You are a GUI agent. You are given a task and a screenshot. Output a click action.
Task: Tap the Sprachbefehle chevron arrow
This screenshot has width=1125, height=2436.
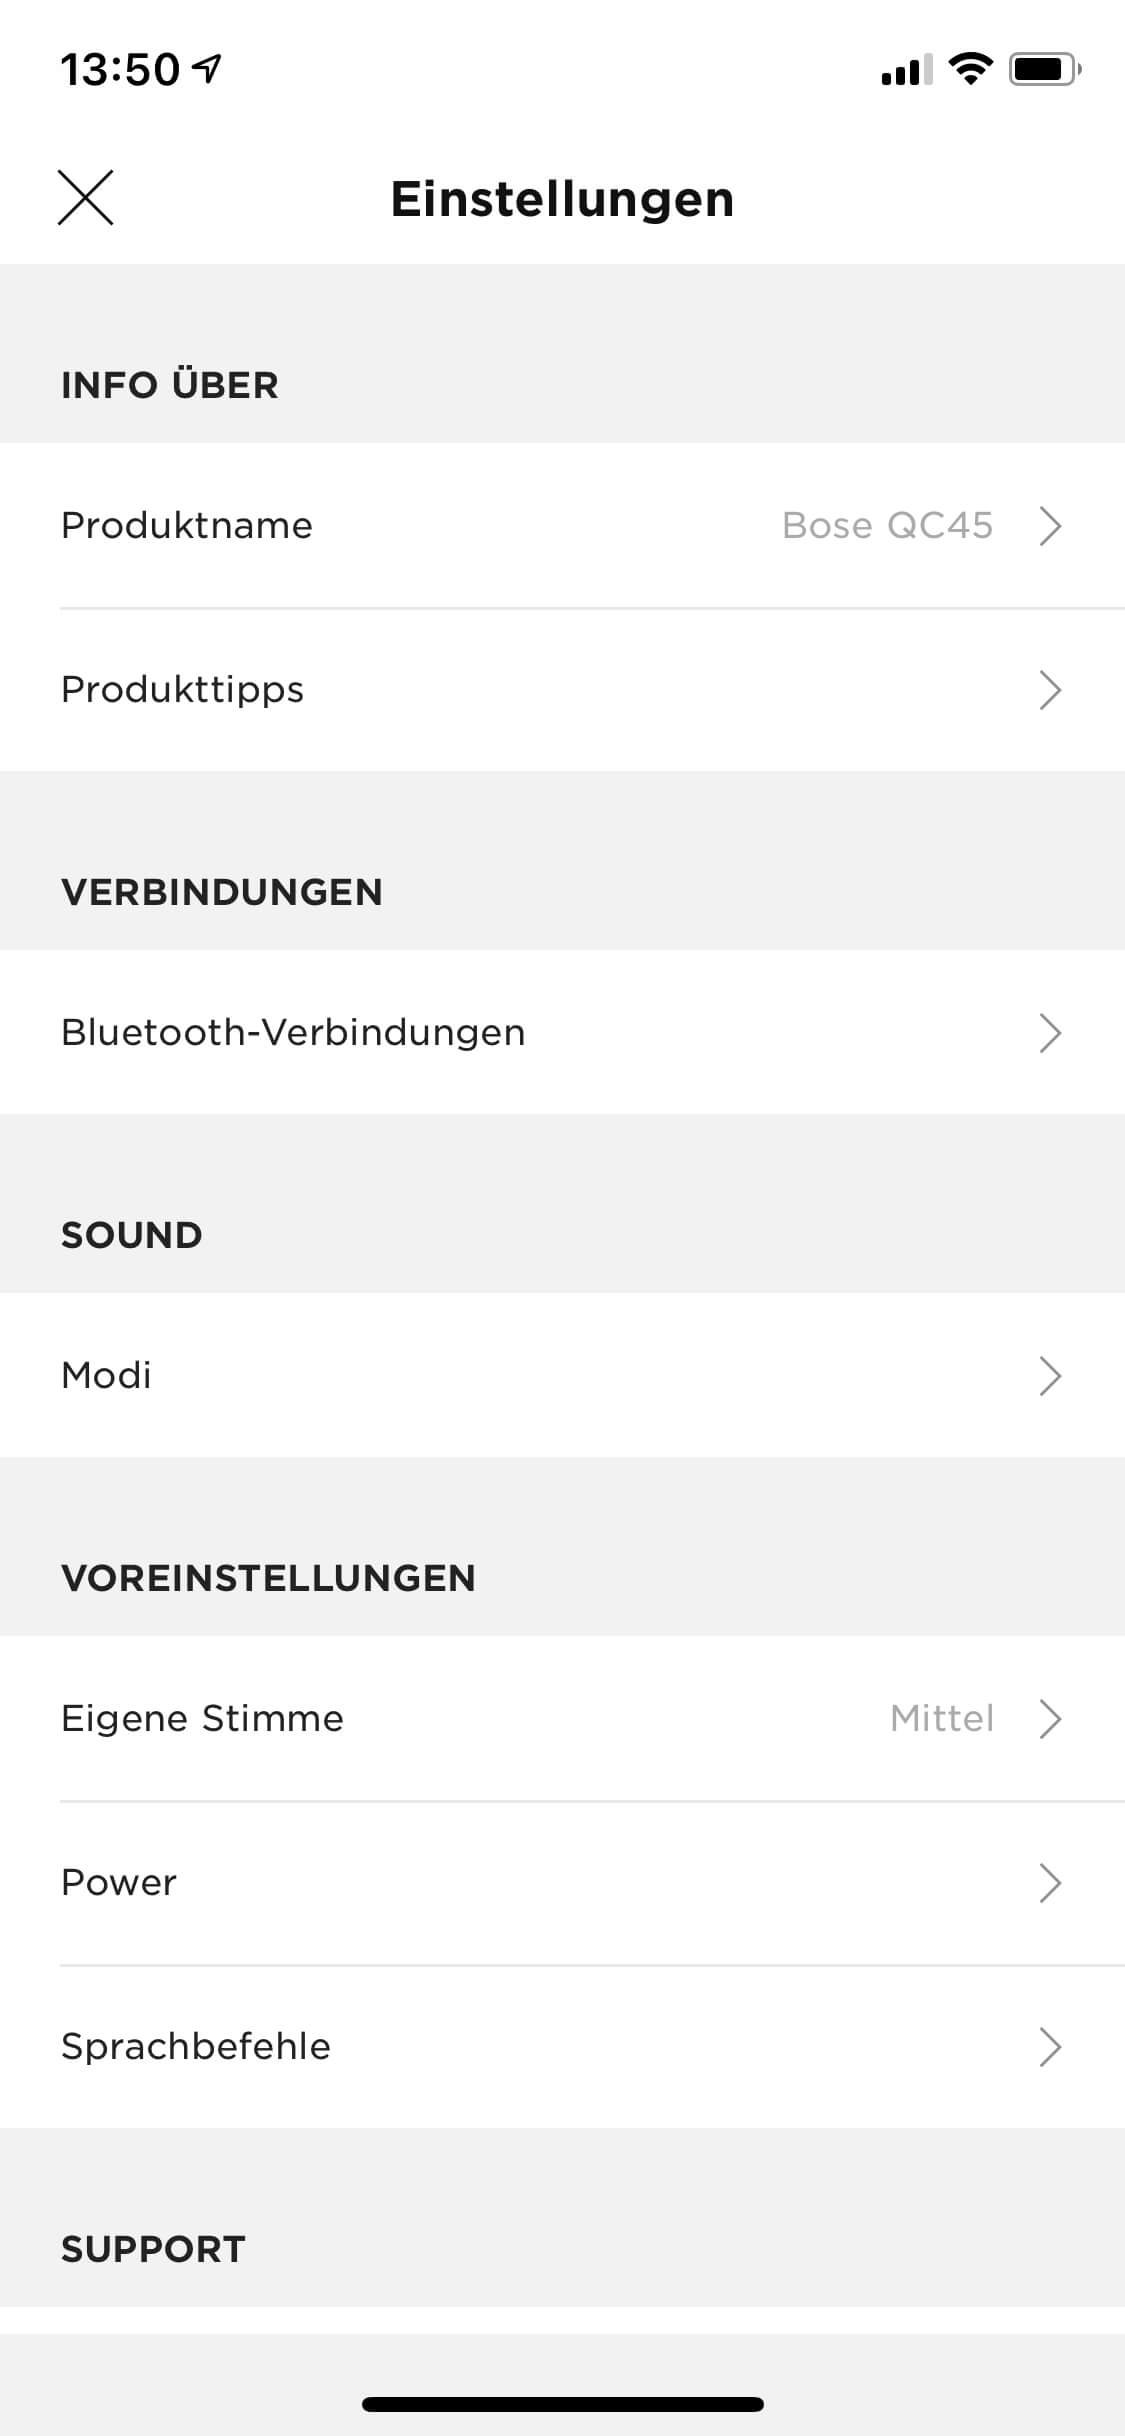tap(1049, 2046)
